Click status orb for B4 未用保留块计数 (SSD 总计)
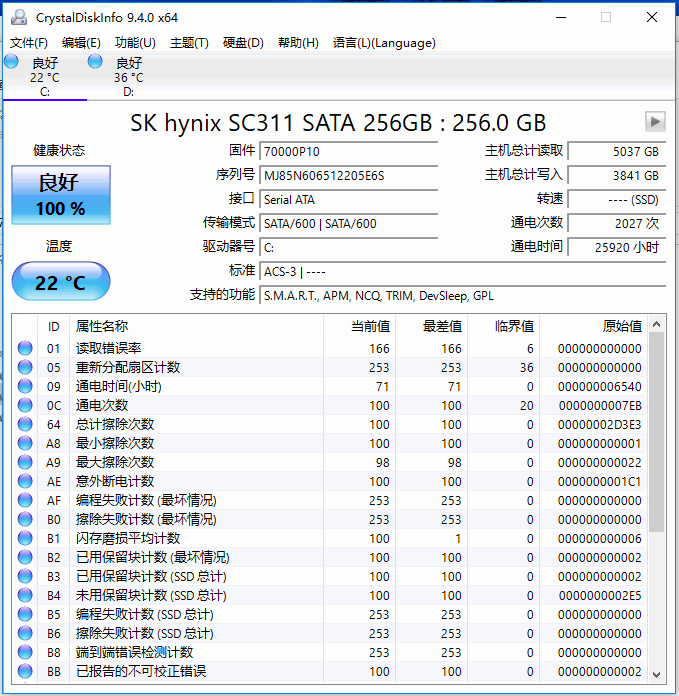This screenshot has height=696, width=679. [x=25, y=595]
